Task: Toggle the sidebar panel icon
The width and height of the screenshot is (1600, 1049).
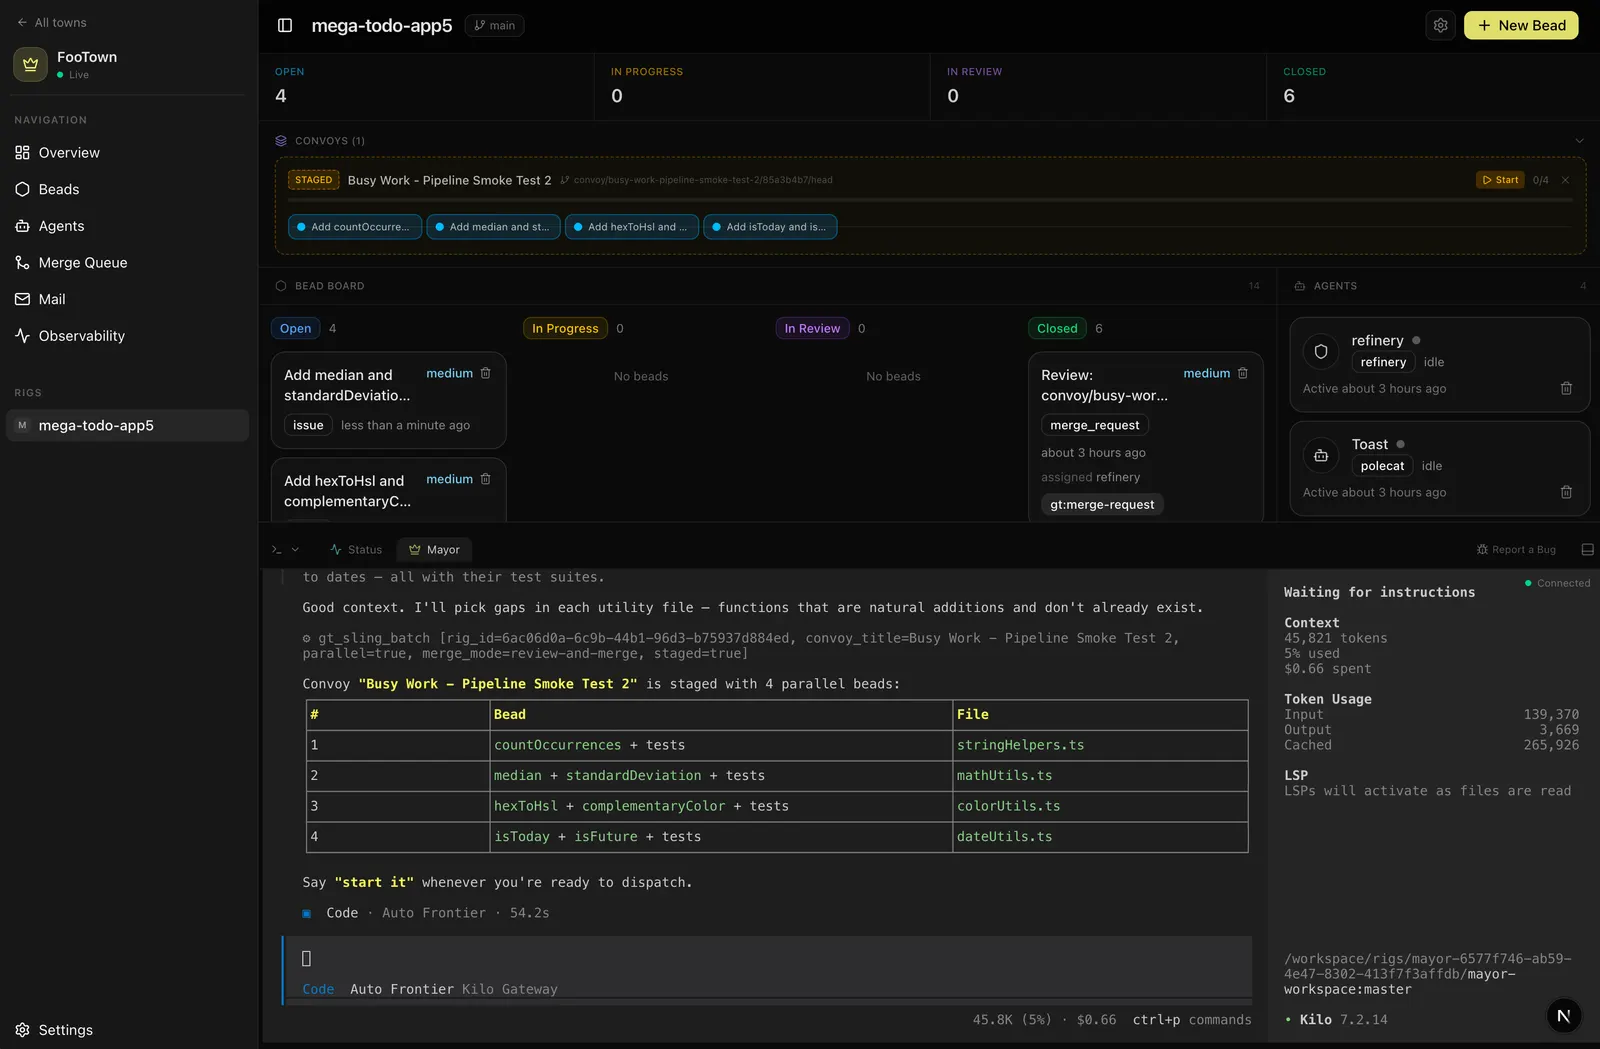Action: click(x=285, y=25)
